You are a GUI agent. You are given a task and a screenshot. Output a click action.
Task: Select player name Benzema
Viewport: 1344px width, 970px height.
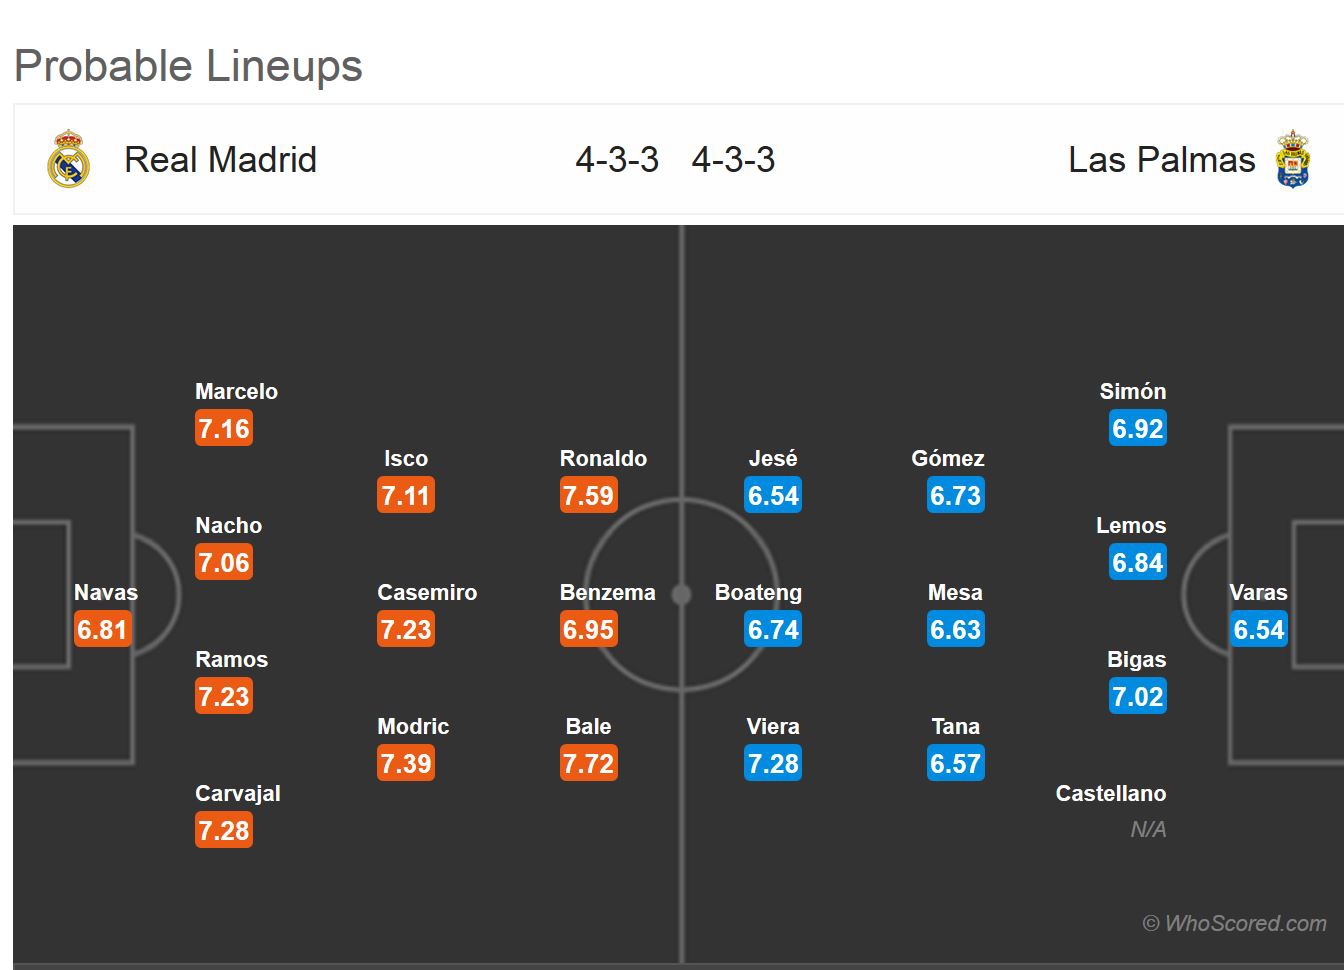tap(607, 593)
